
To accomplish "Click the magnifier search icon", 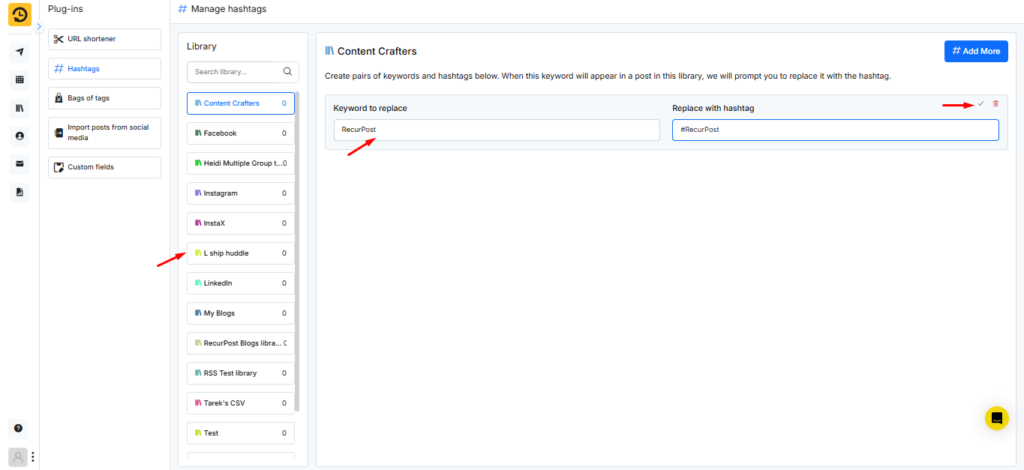I will pyautogui.click(x=287, y=72).
